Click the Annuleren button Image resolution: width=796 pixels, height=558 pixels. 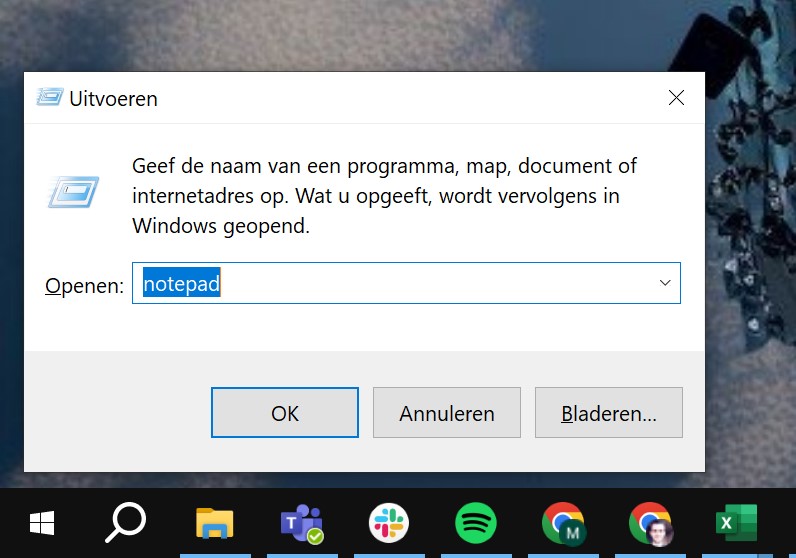[447, 412]
